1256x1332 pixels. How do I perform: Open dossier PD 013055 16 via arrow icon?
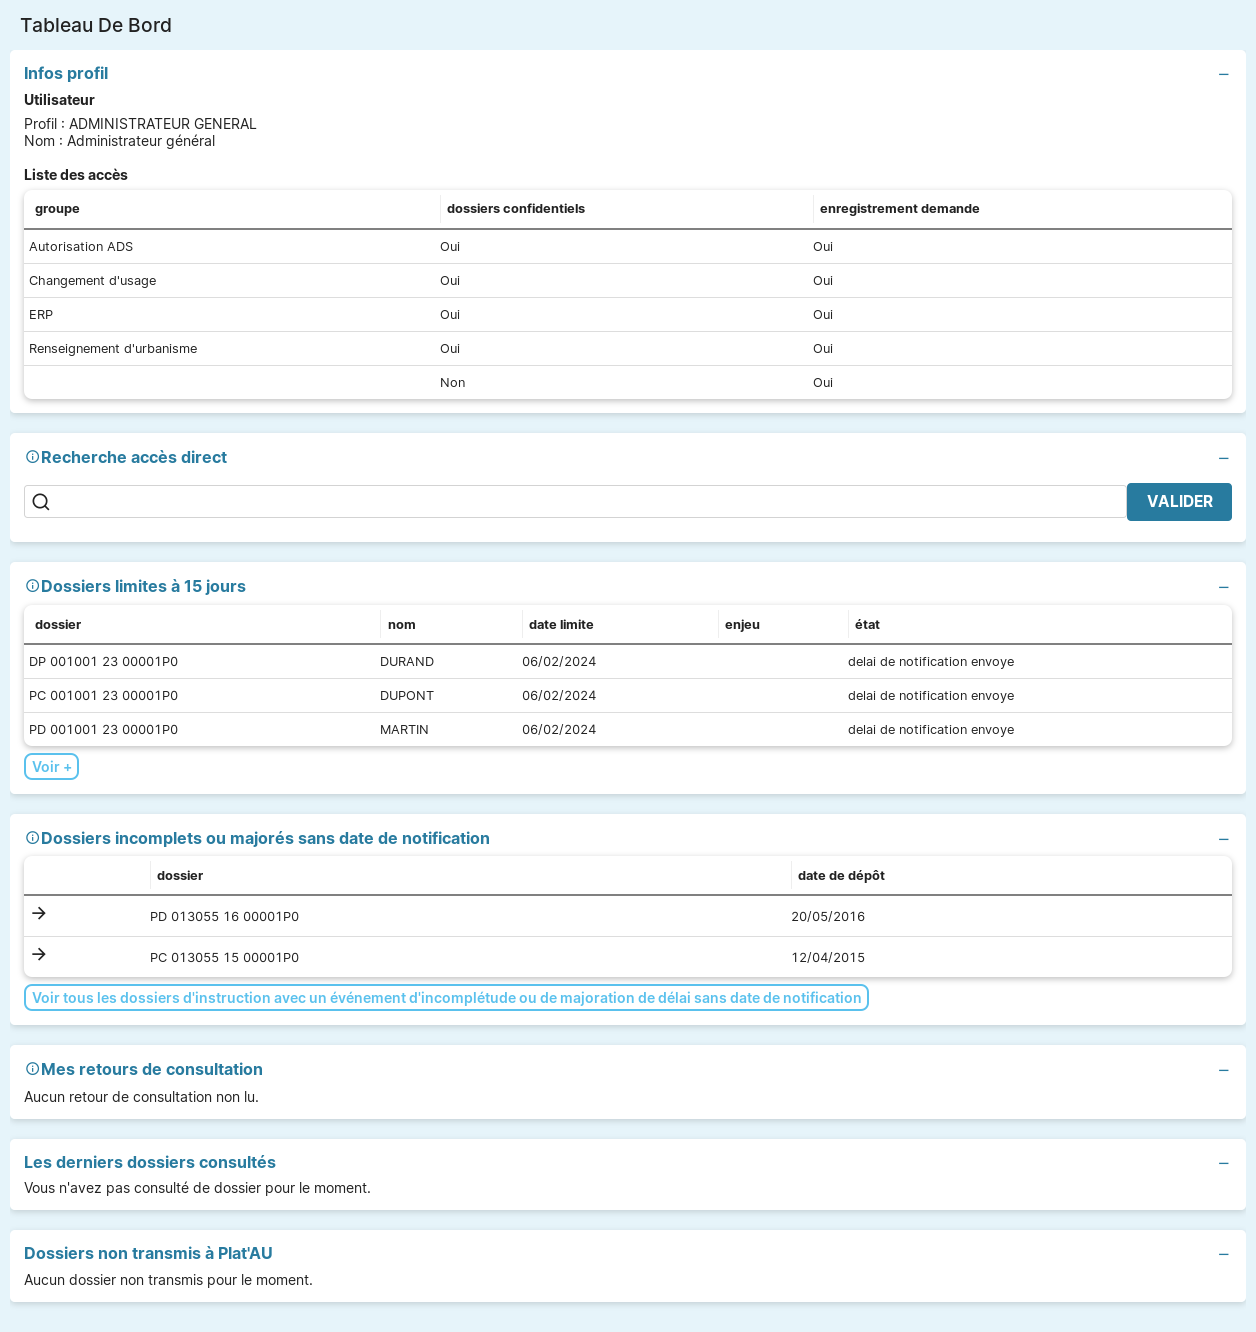pyautogui.click(x=39, y=913)
